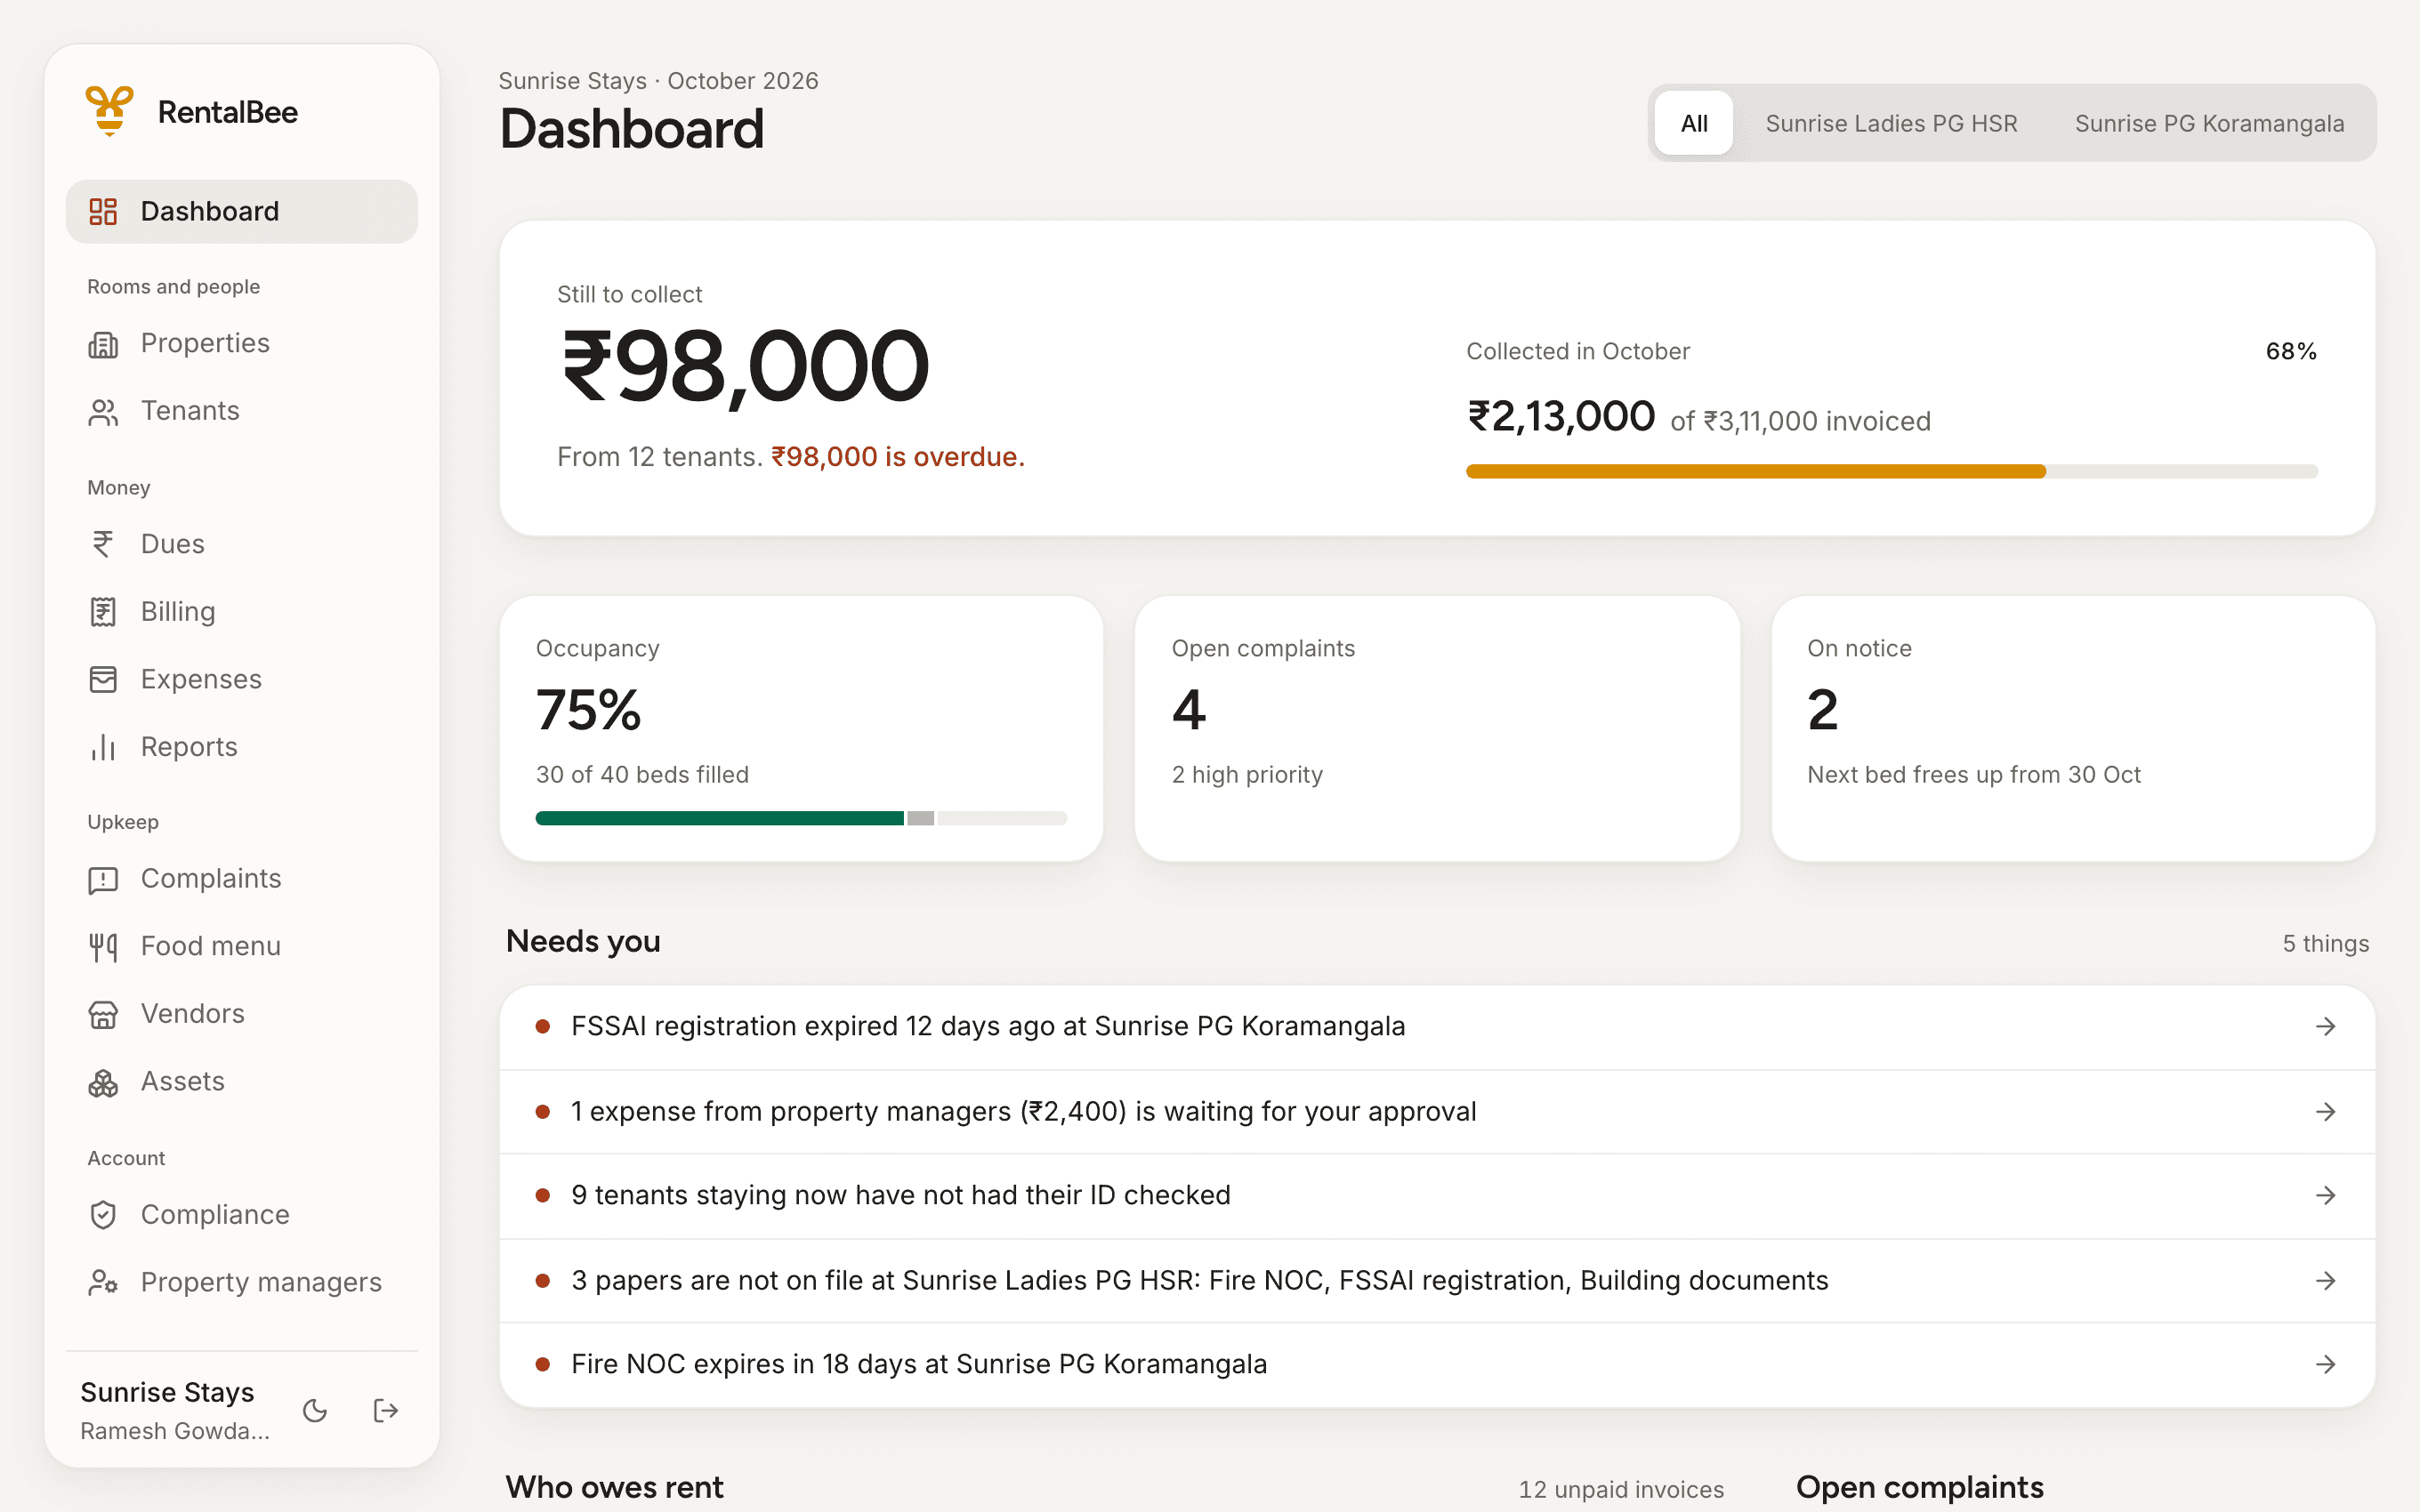
Task: Click the Ramesh Gowda user name
Action: 175,1431
